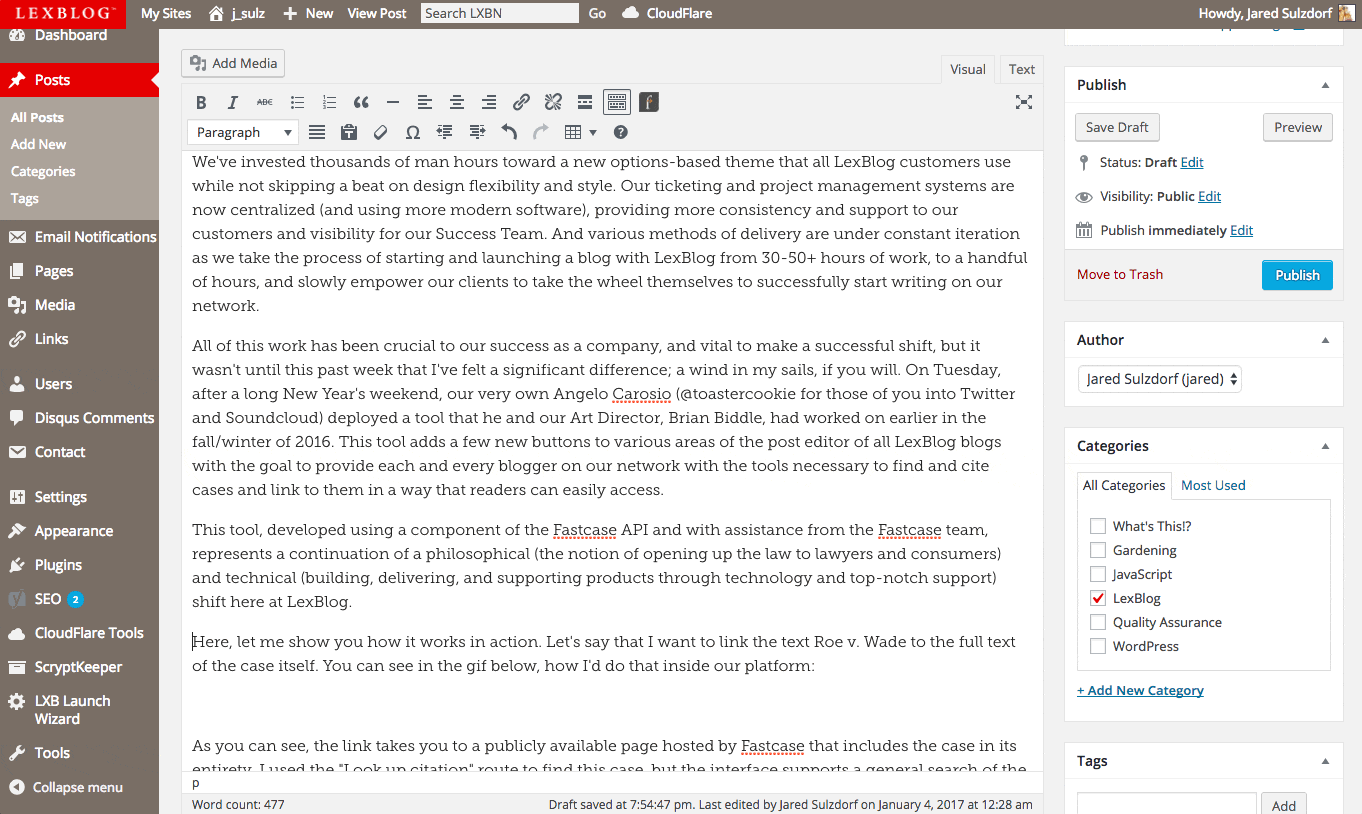Viewport: 1362px width, 814px height.
Task: Undo the last edit
Action: [x=509, y=132]
